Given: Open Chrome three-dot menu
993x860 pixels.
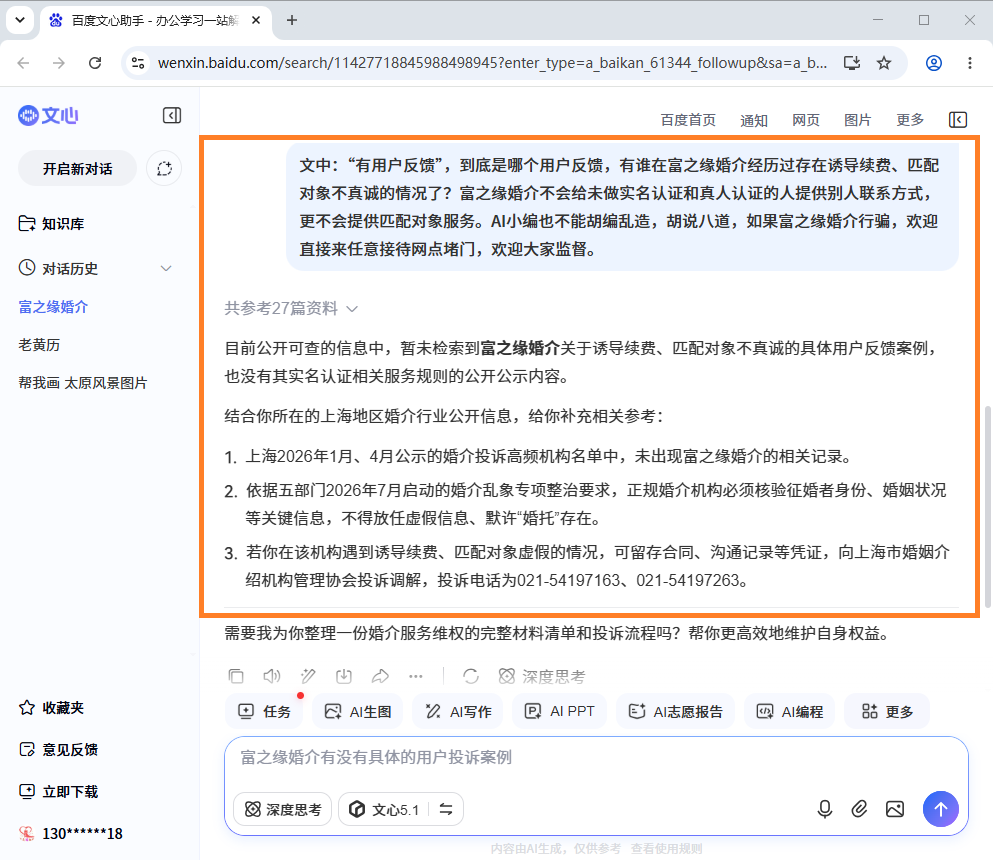Looking at the screenshot, I should click(x=970, y=63).
